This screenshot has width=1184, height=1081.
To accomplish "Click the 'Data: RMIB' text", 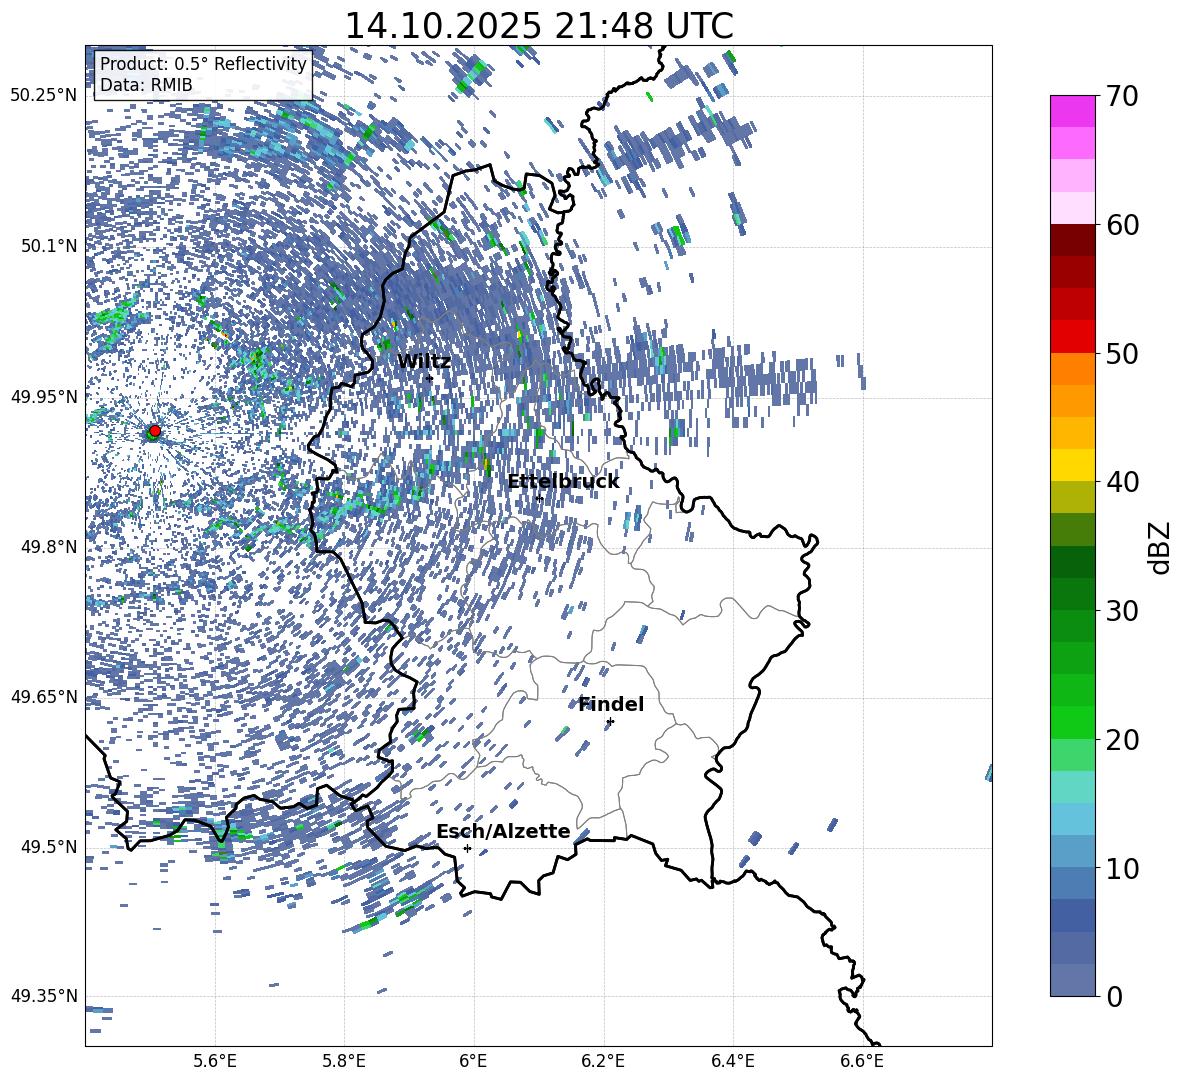I will tap(146, 85).
